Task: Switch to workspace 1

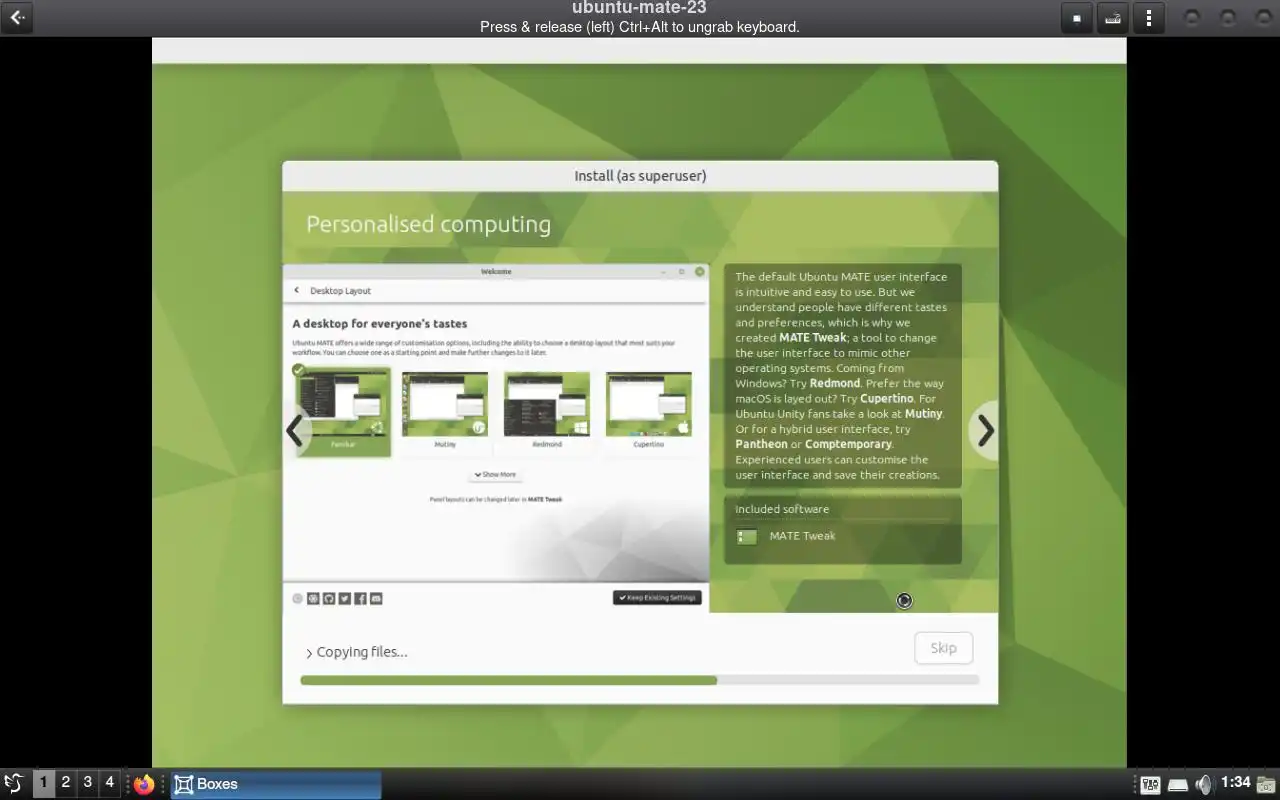Action: click(x=44, y=783)
